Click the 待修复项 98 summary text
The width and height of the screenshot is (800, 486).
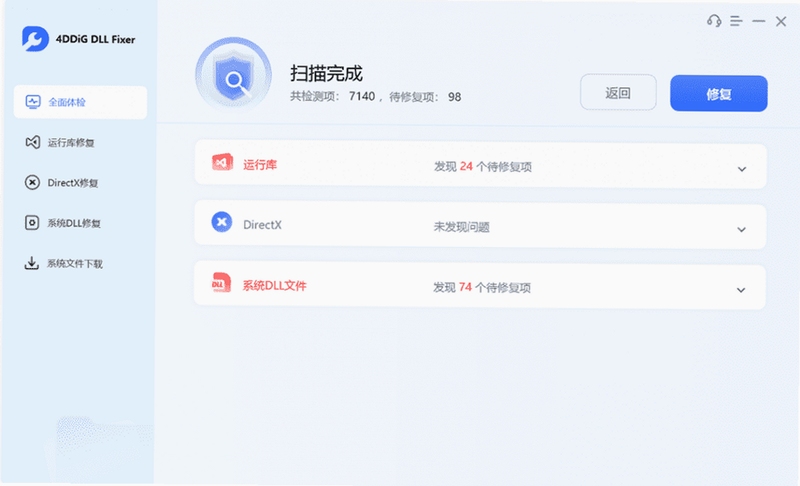pos(425,97)
